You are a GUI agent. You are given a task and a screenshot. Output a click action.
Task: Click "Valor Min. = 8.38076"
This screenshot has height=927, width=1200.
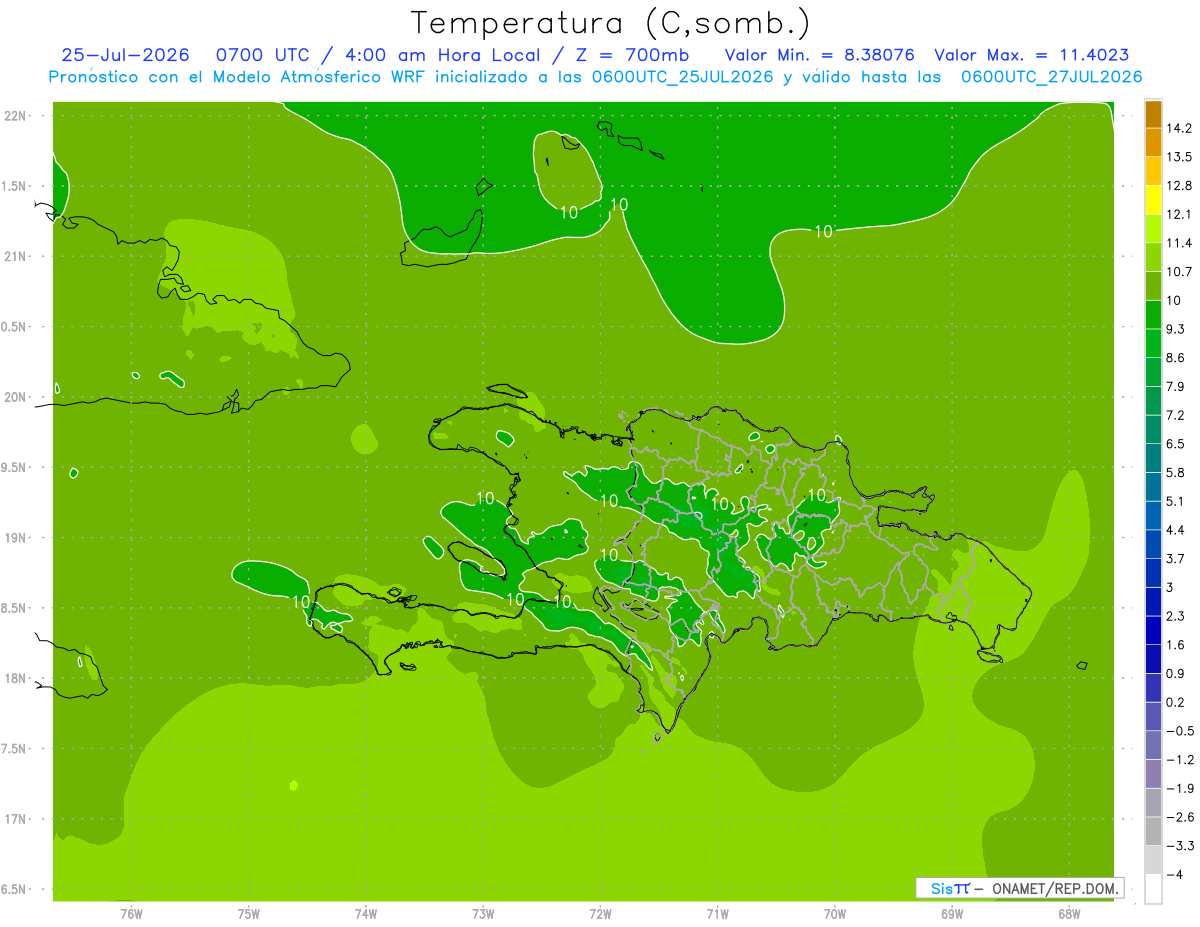tap(819, 55)
